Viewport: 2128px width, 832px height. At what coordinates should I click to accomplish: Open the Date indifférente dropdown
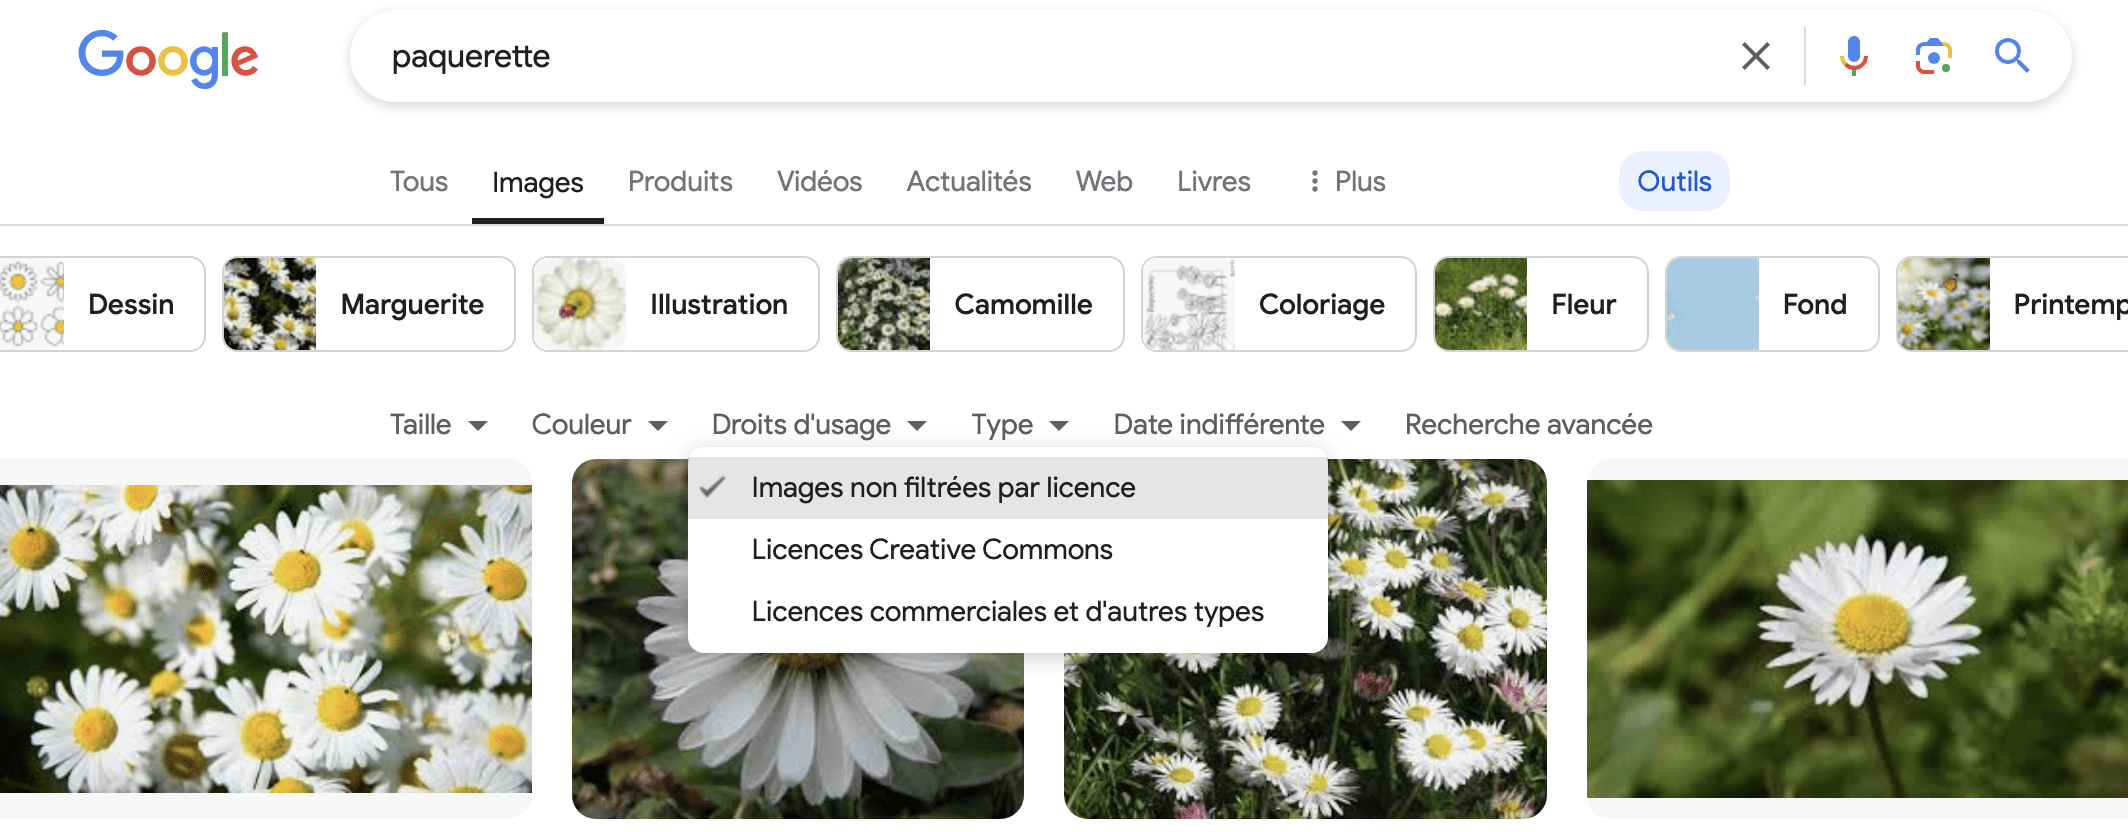1237,425
